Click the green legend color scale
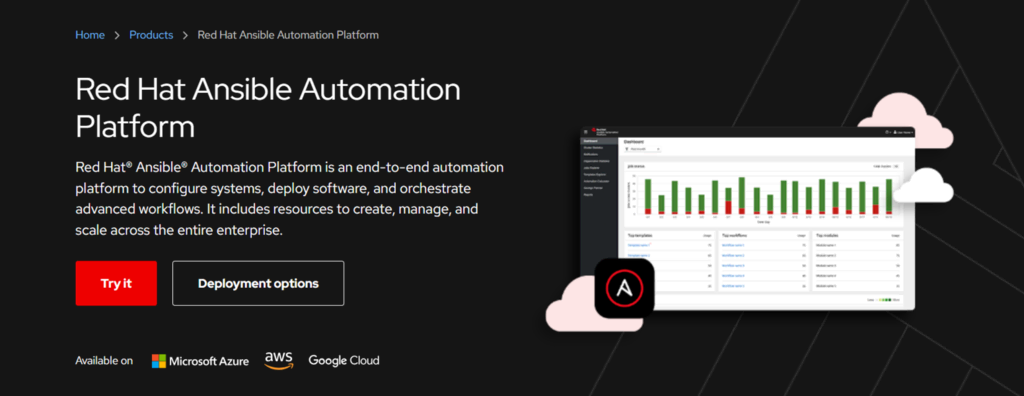The width and height of the screenshot is (1024, 396). (885, 300)
